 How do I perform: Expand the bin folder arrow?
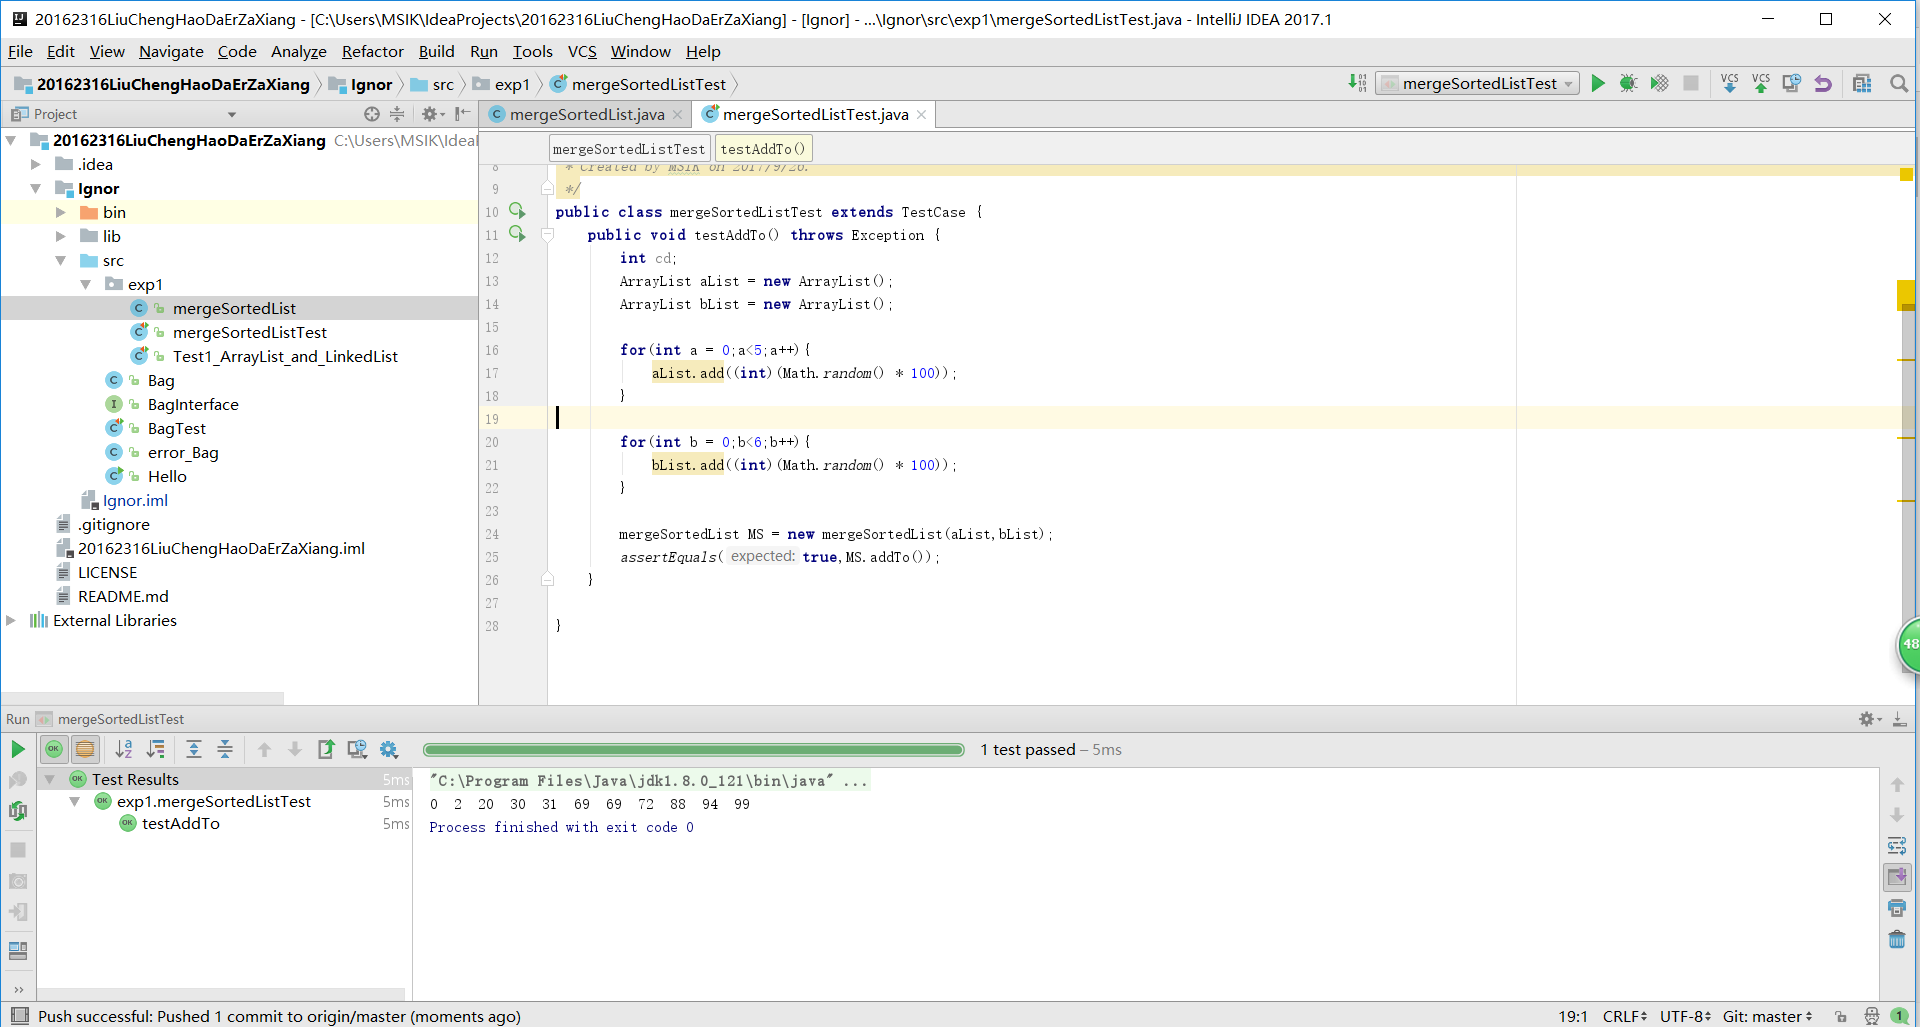pos(61,212)
